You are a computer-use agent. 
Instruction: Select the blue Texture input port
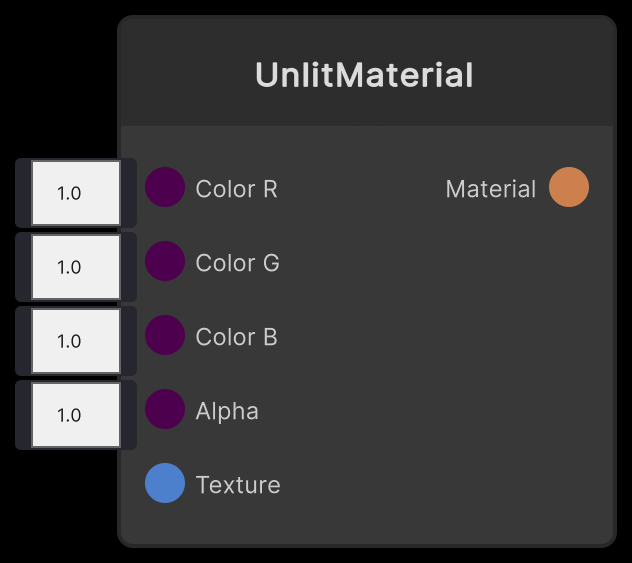(x=165, y=484)
